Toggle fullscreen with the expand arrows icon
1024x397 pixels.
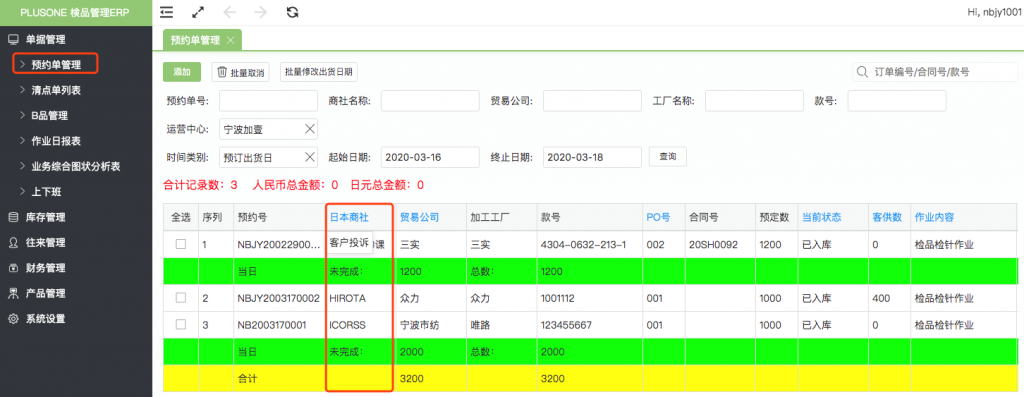(198, 12)
